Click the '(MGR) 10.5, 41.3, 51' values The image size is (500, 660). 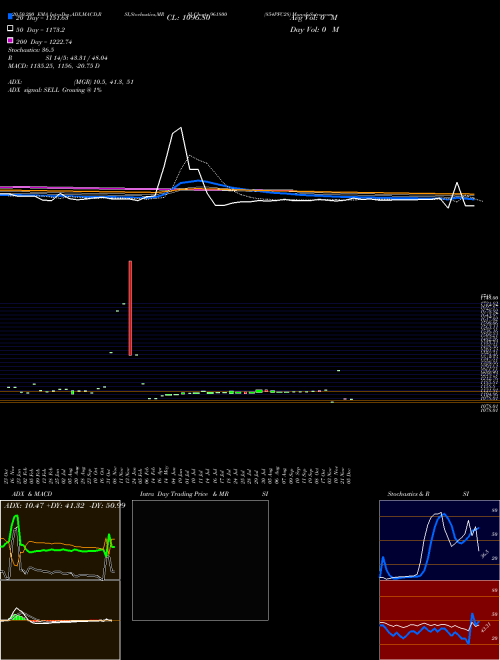[104, 82]
